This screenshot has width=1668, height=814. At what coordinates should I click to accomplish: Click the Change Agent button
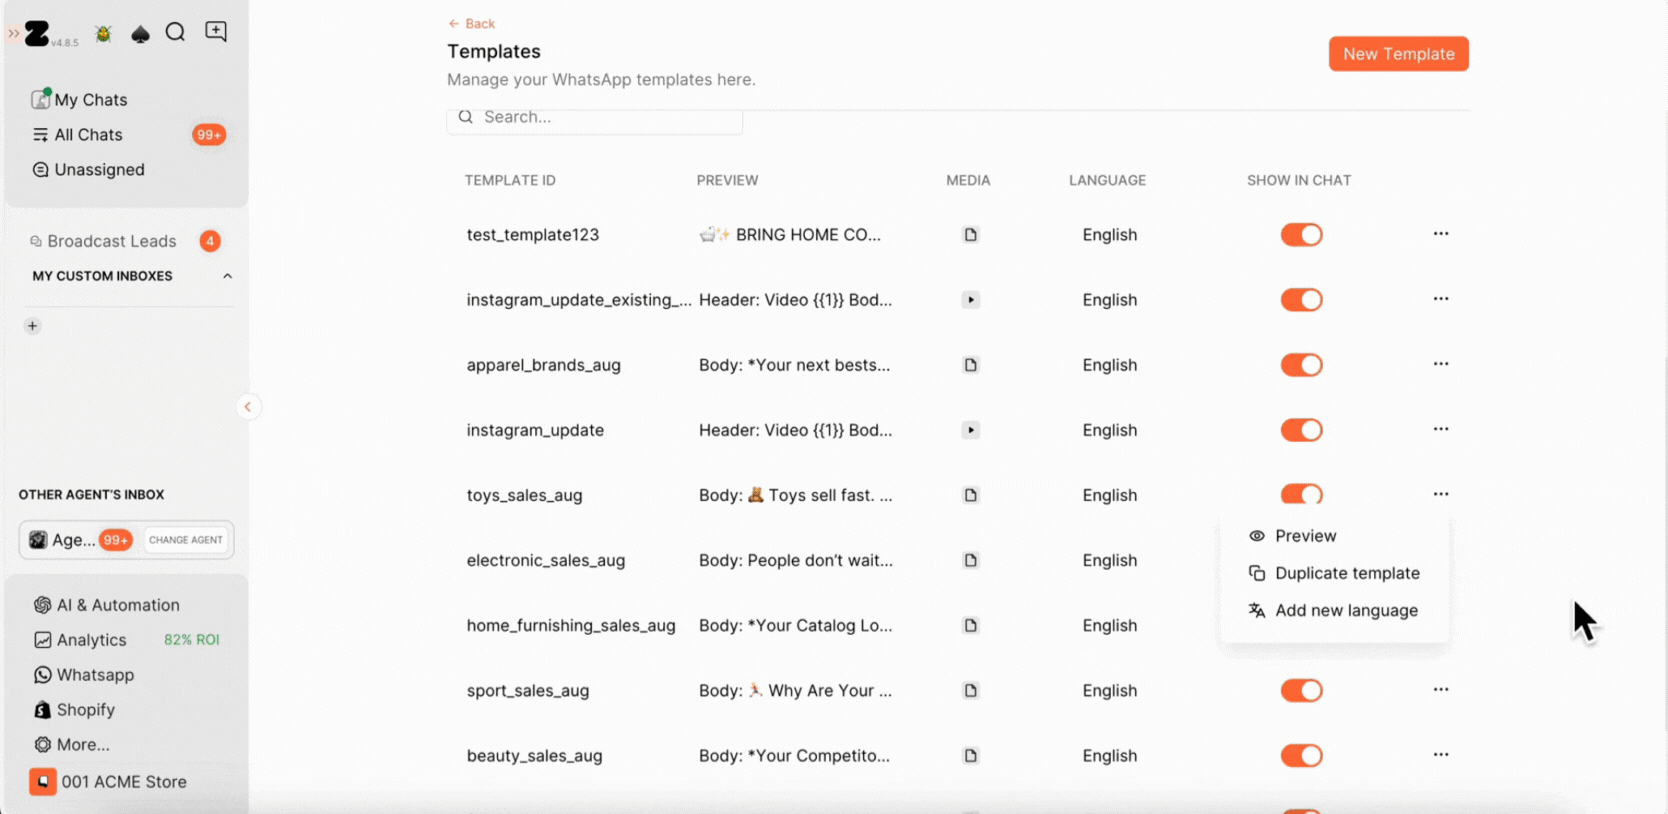(186, 539)
